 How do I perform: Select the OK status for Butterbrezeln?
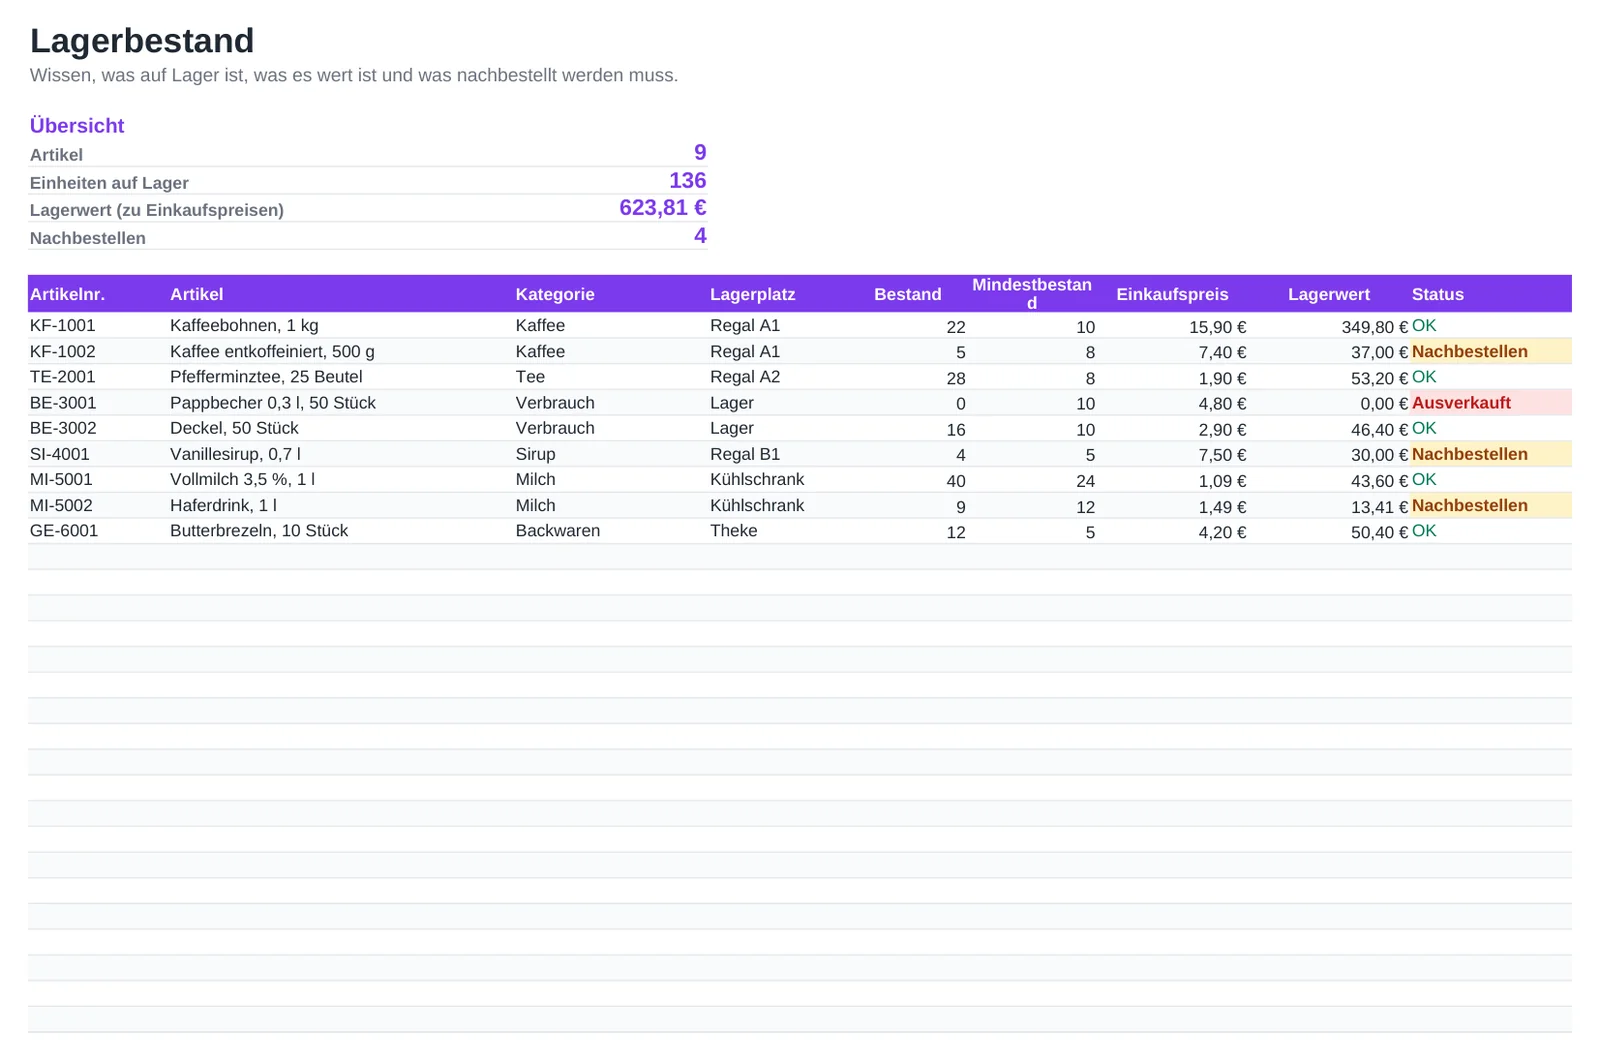[x=1424, y=531]
